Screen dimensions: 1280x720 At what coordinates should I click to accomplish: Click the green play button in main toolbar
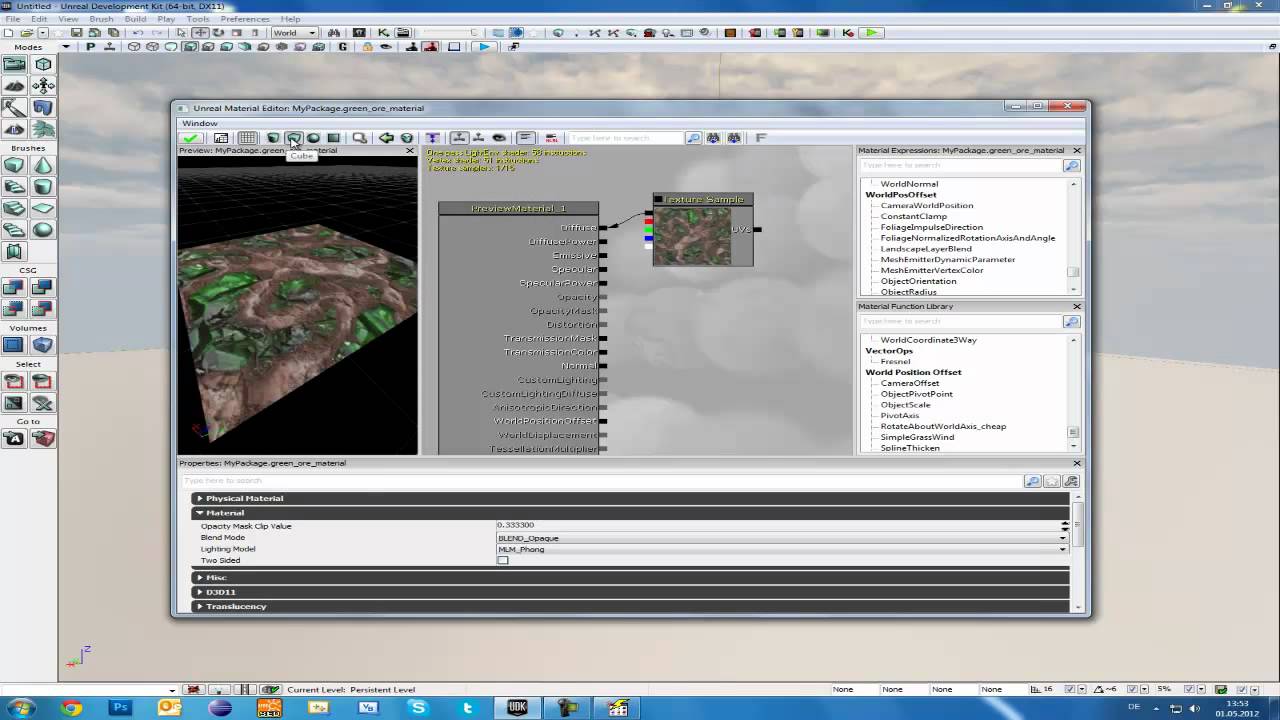coord(872,33)
